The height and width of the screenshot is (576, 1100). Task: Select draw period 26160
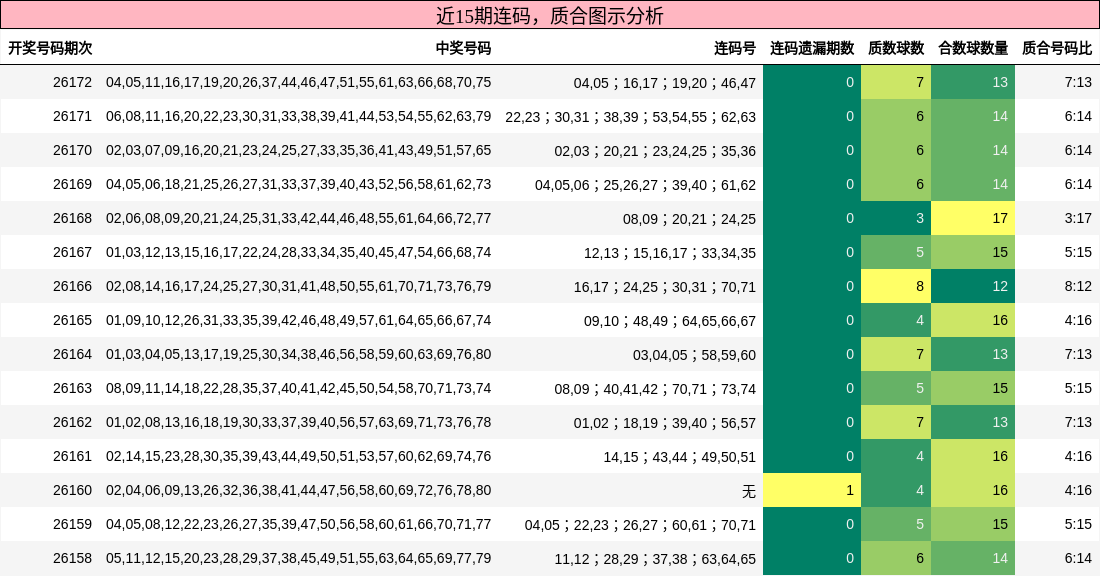(72, 490)
